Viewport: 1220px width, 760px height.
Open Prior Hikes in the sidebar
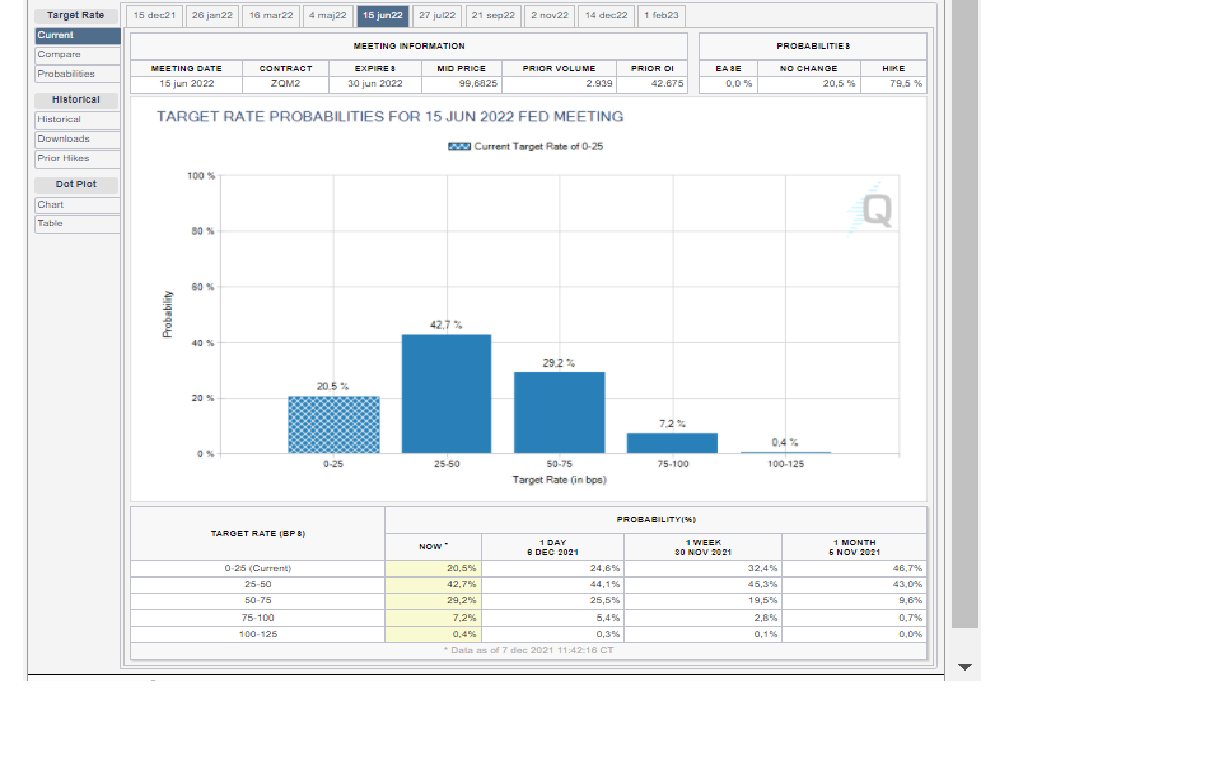[x=64, y=158]
